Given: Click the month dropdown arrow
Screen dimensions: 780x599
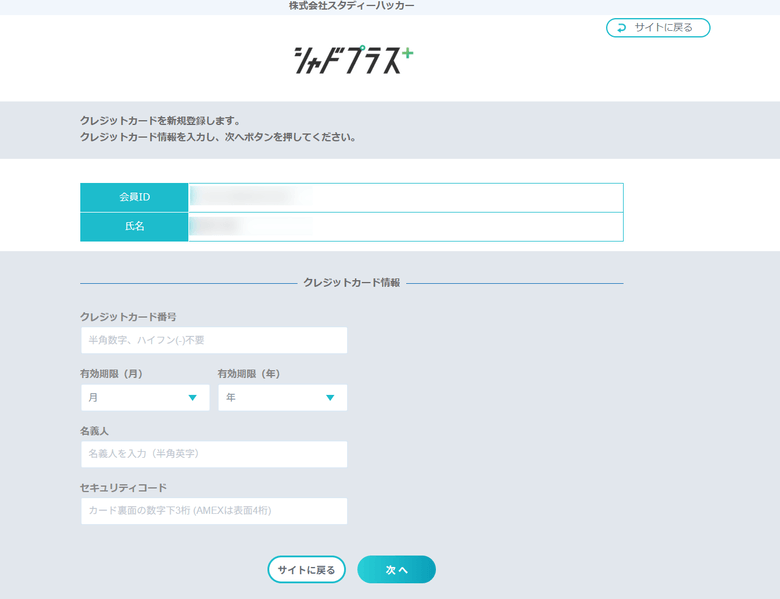Looking at the screenshot, I should (193, 398).
